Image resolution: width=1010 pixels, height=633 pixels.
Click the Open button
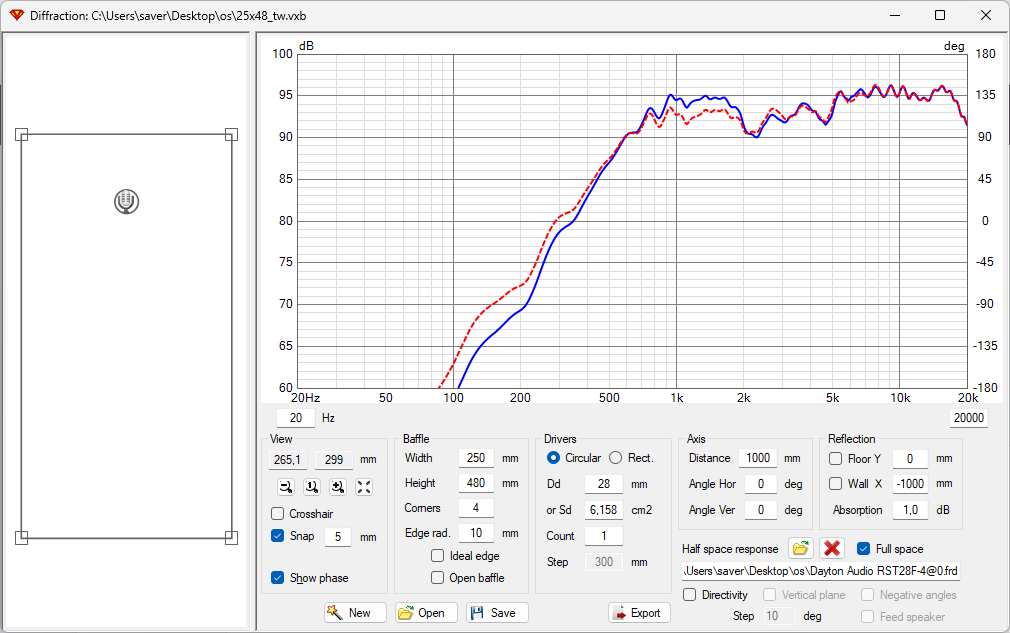tap(426, 612)
